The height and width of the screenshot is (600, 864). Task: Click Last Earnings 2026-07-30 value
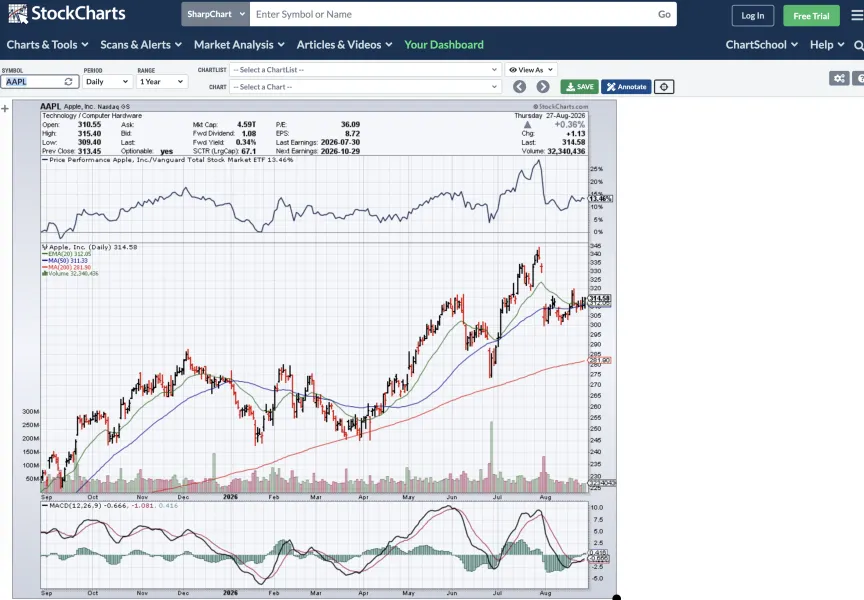(340, 142)
